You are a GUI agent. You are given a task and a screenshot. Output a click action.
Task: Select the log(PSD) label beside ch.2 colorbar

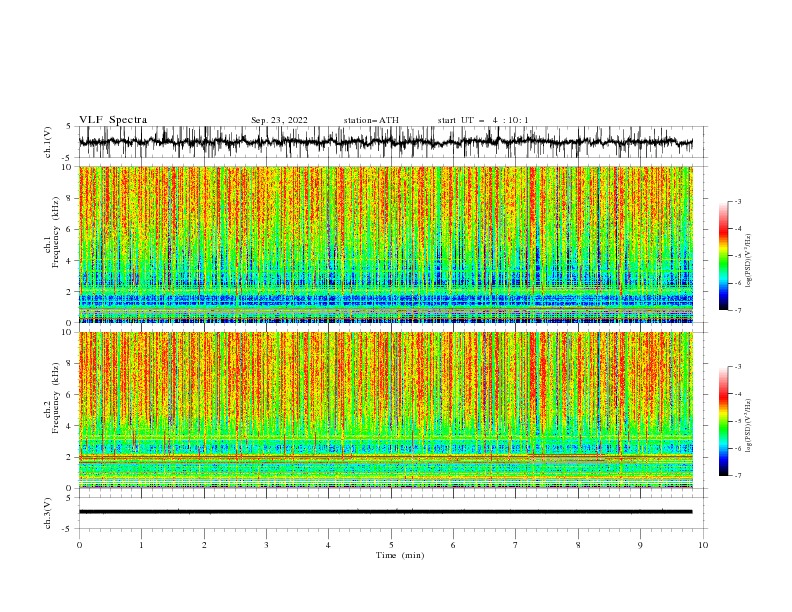(x=748, y=426)
